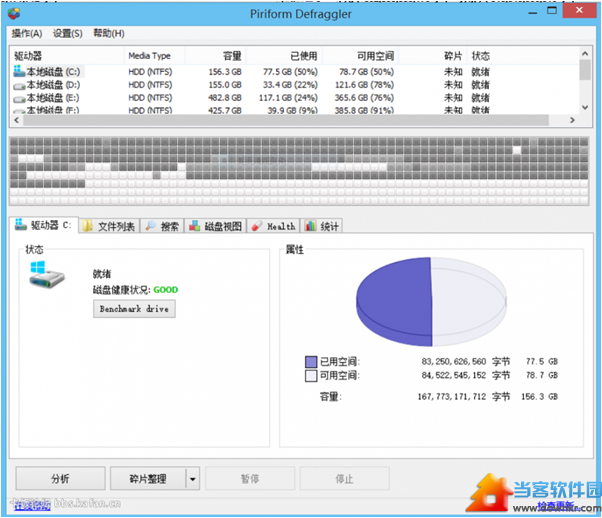The width and height of the screenshot is (602, 518).
Task: Open the 设置(S) menu
Action: (x=68, y=33)
